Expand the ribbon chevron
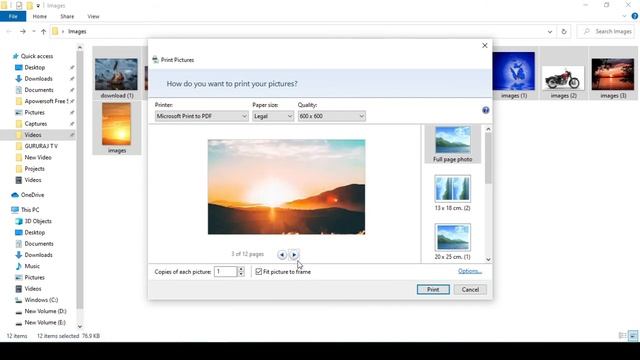Image resolution: width=640 pixels, height=360 pixels. tap(624, 16)
